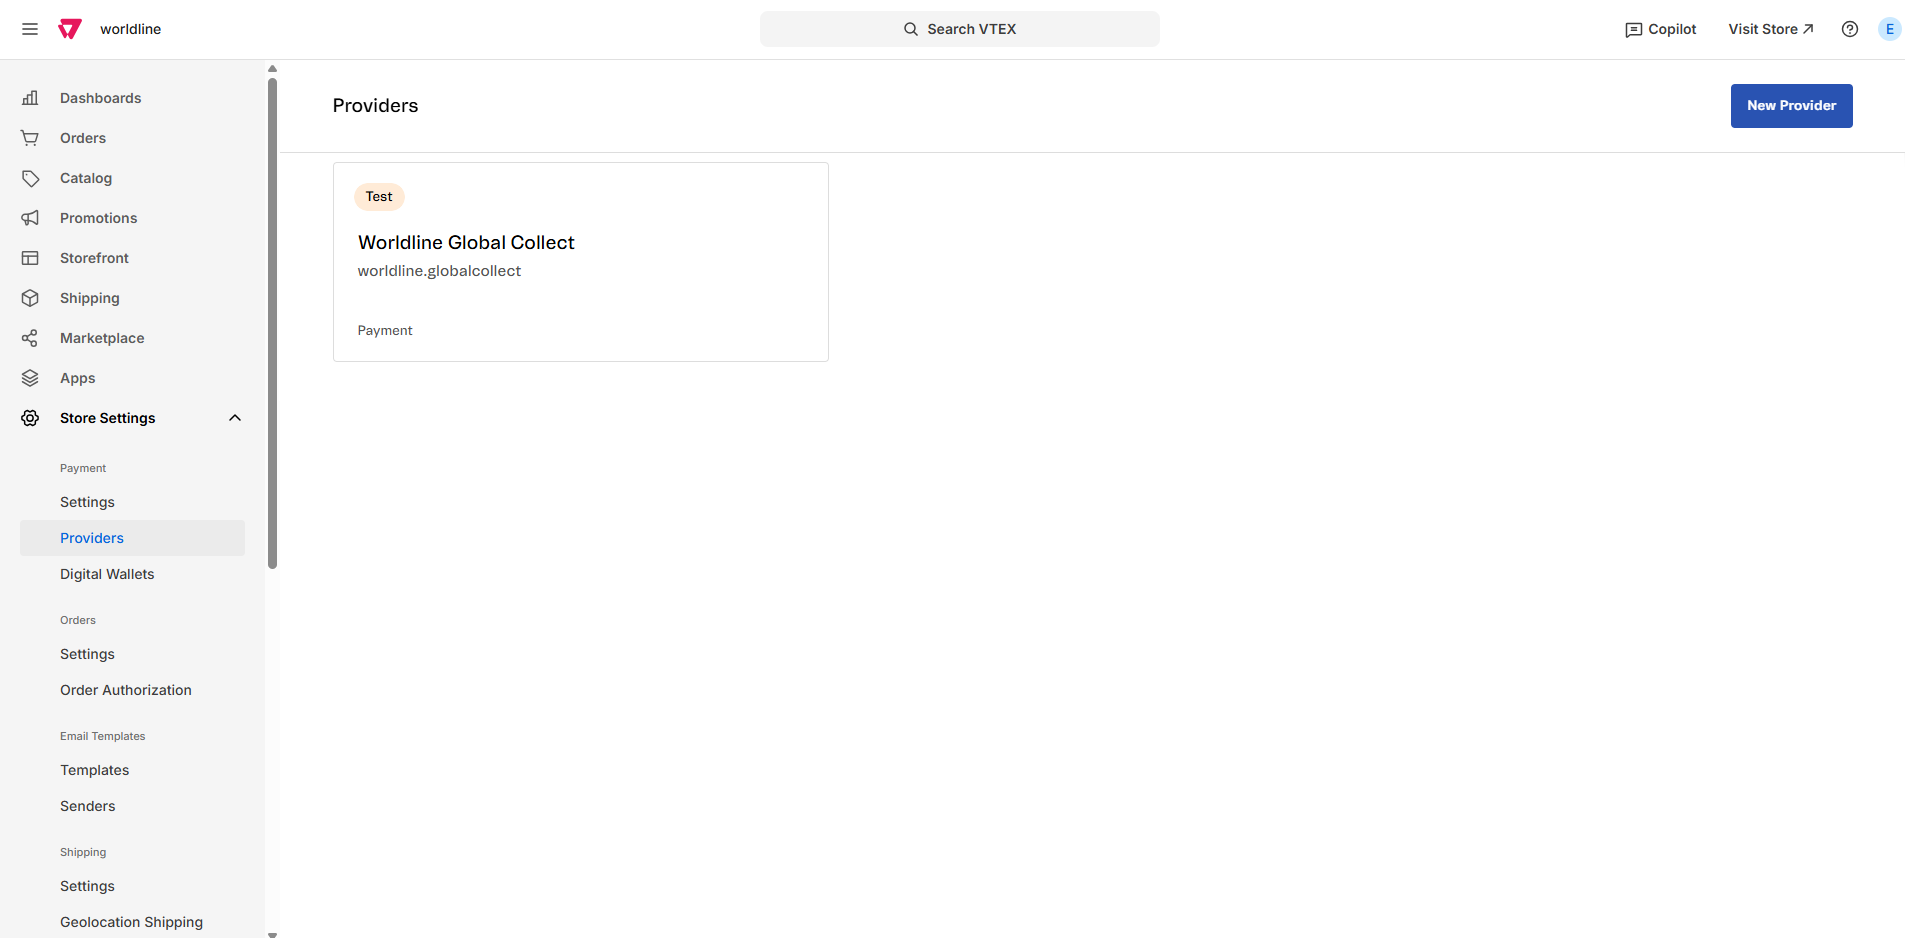The height and width of the screenshot is (938, 1905).
Task: Open the user account avatar
Action: tap(1889, 29)
